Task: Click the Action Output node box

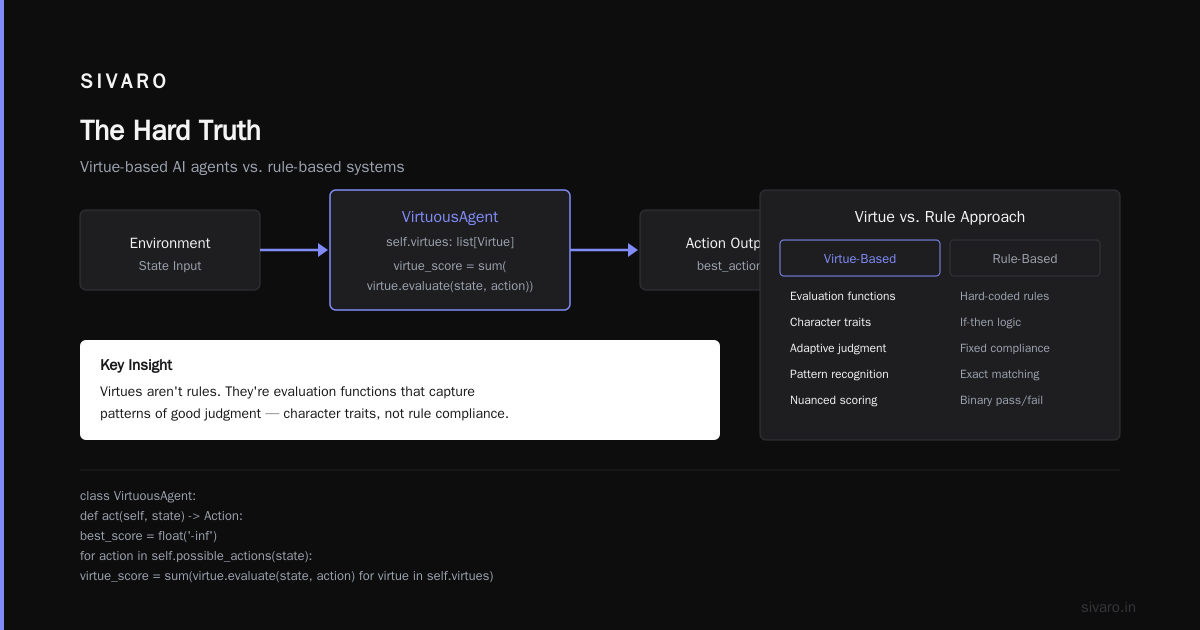Action: coord(700,250)
